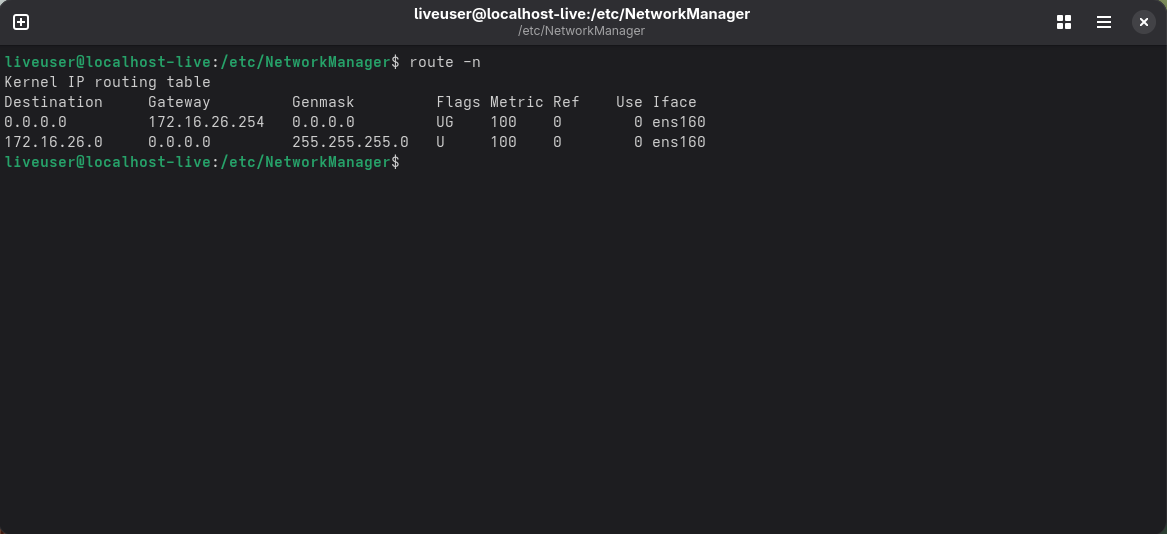This screenshot has width=1167, height=534.
Task: Open a new terminal tab
Action: click(21, 22)
